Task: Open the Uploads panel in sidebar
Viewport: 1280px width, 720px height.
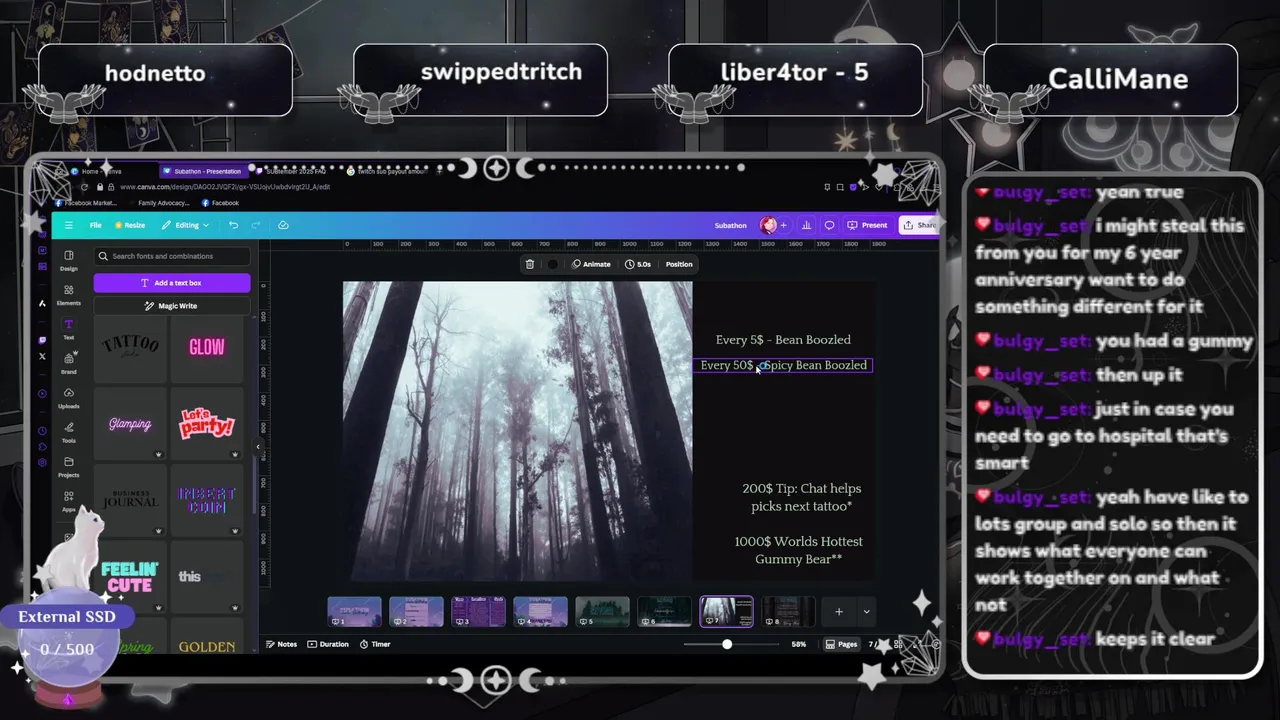Action: point(68,398)
